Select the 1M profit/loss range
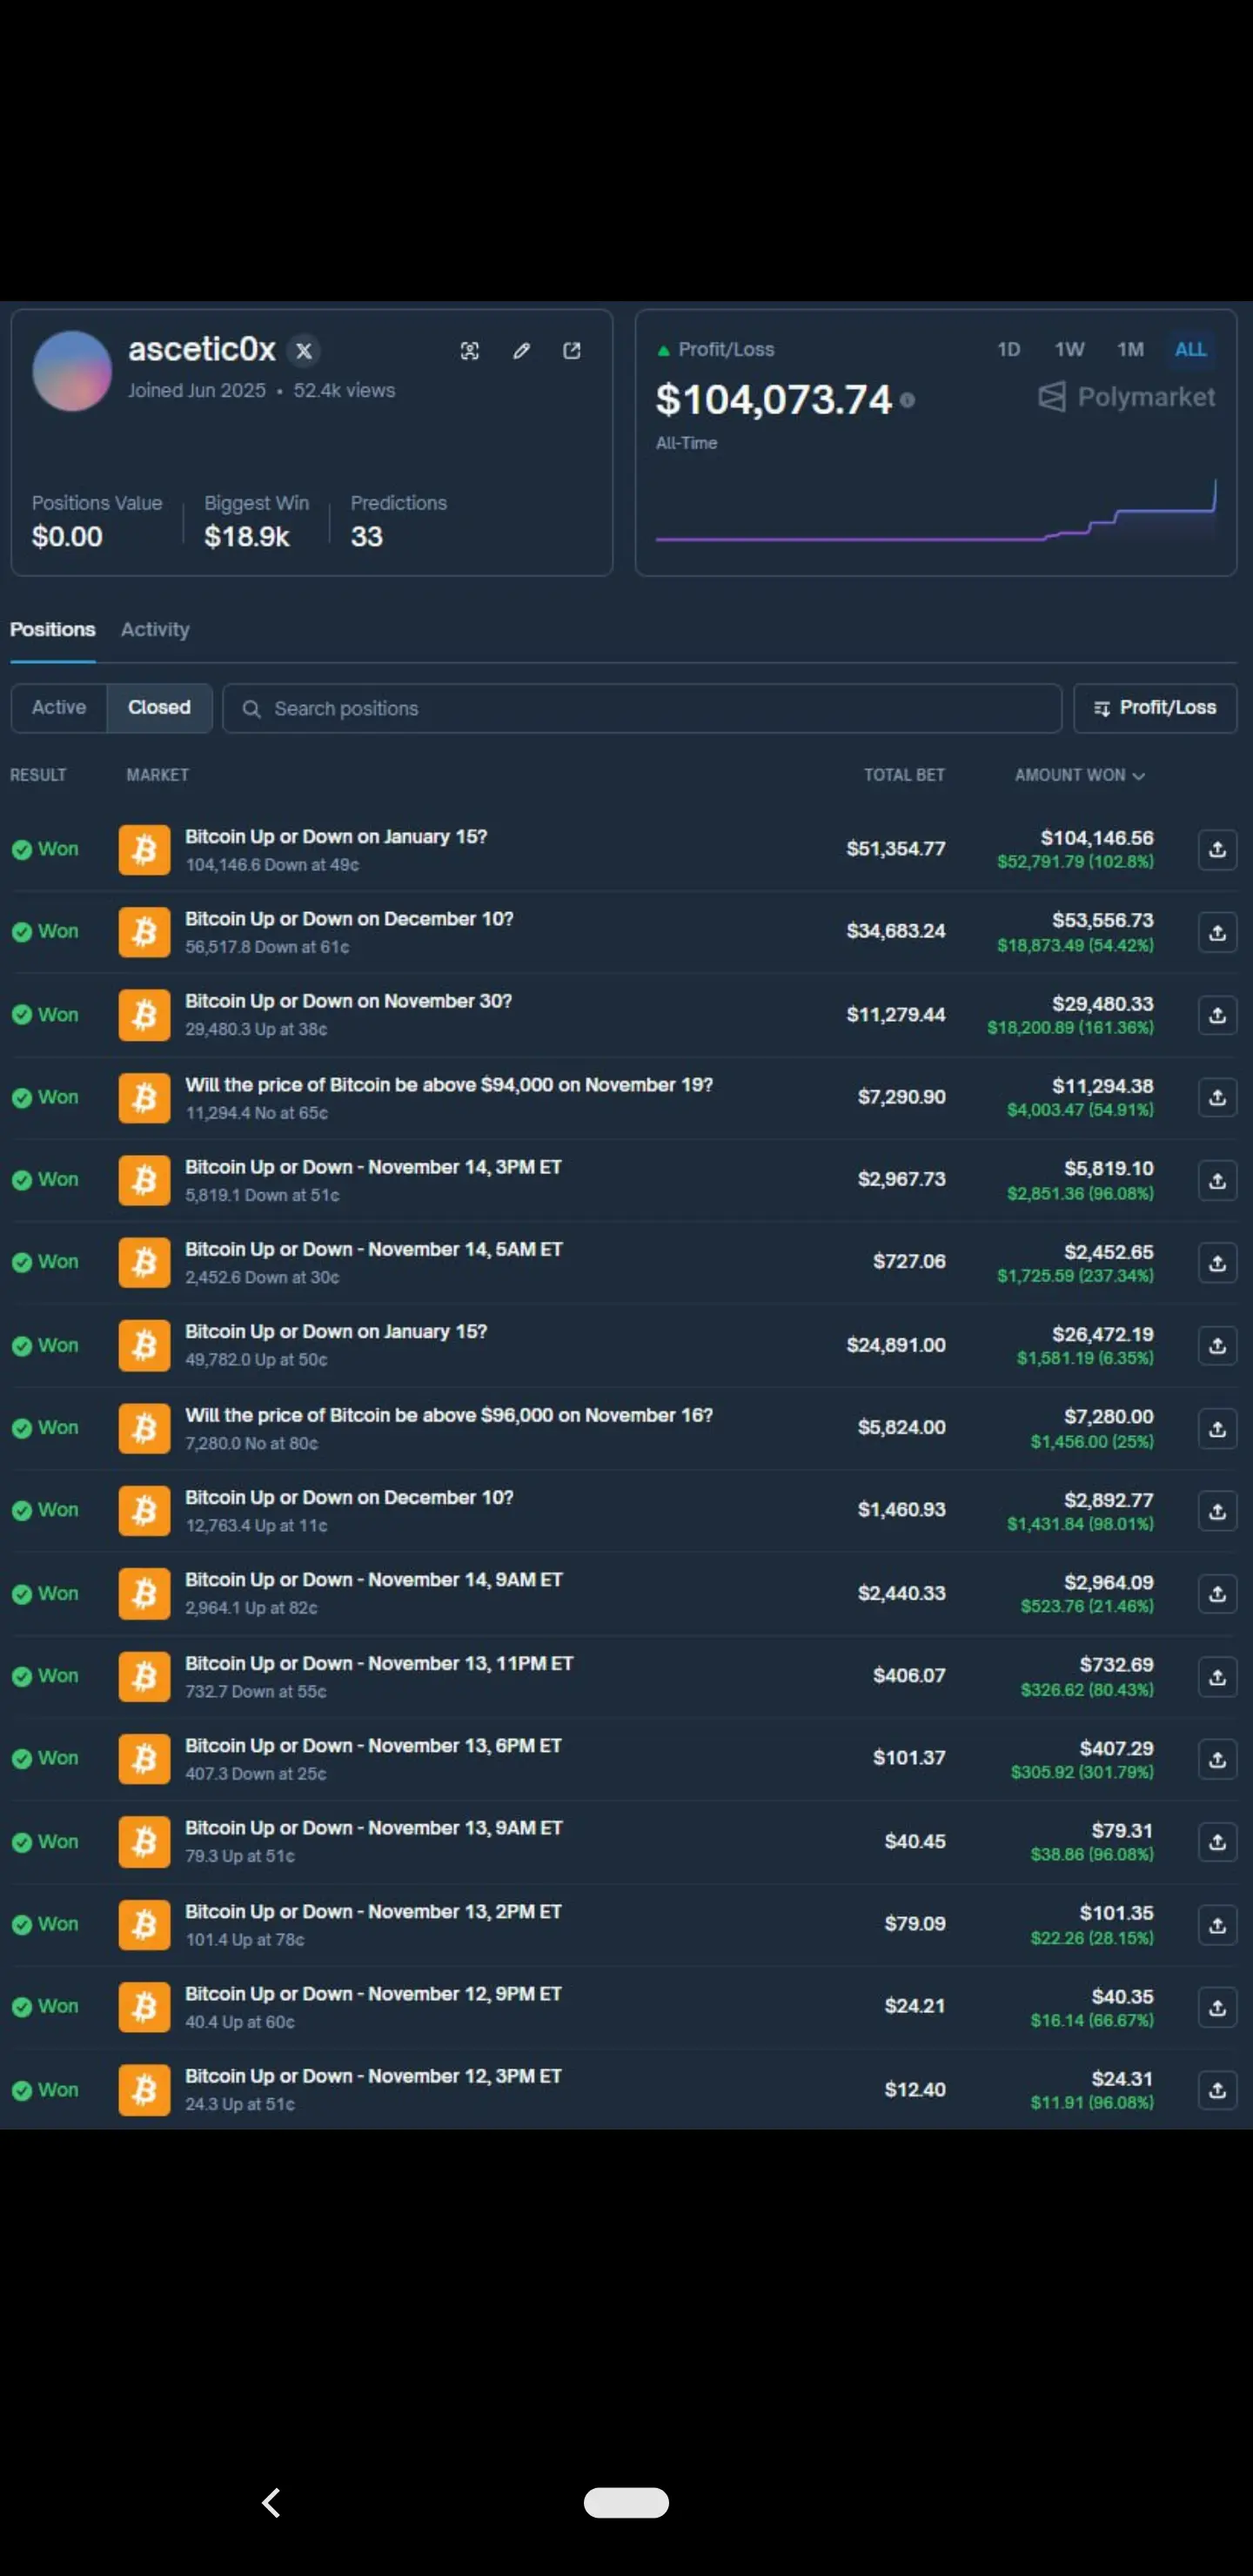The image size is (1253, 2576). [x=1130, y=349]
